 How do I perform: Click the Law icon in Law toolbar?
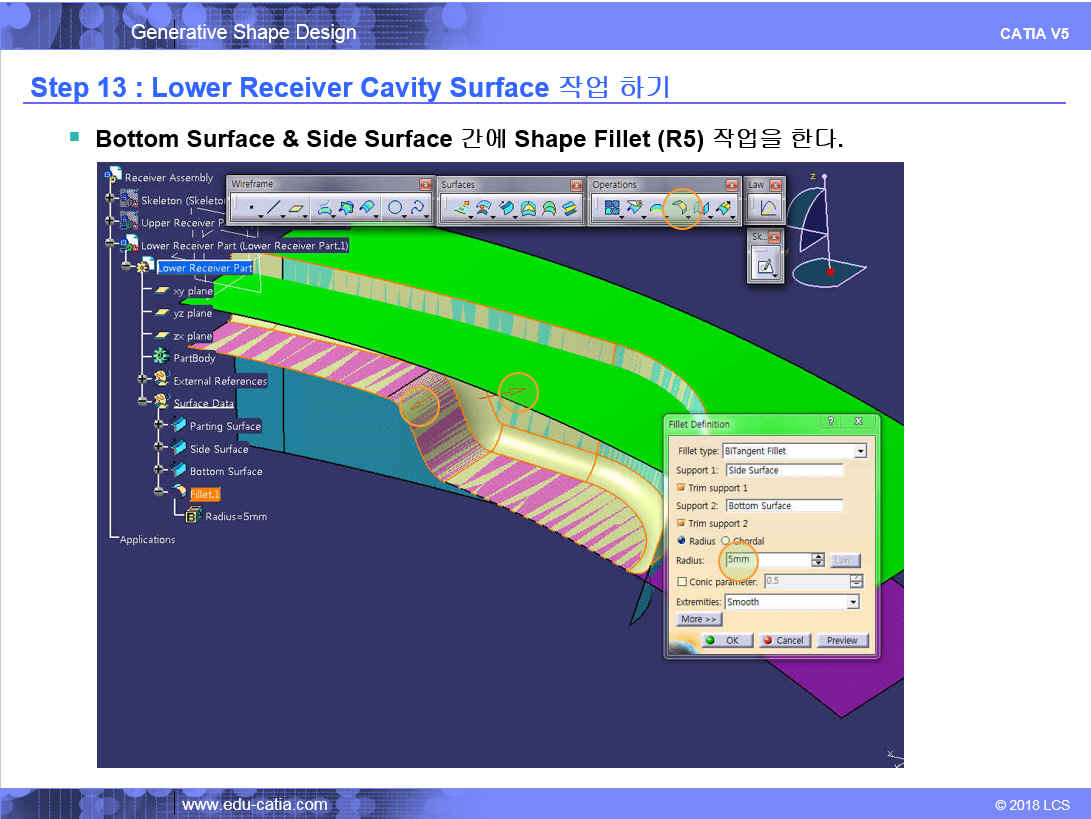point(768,208)
